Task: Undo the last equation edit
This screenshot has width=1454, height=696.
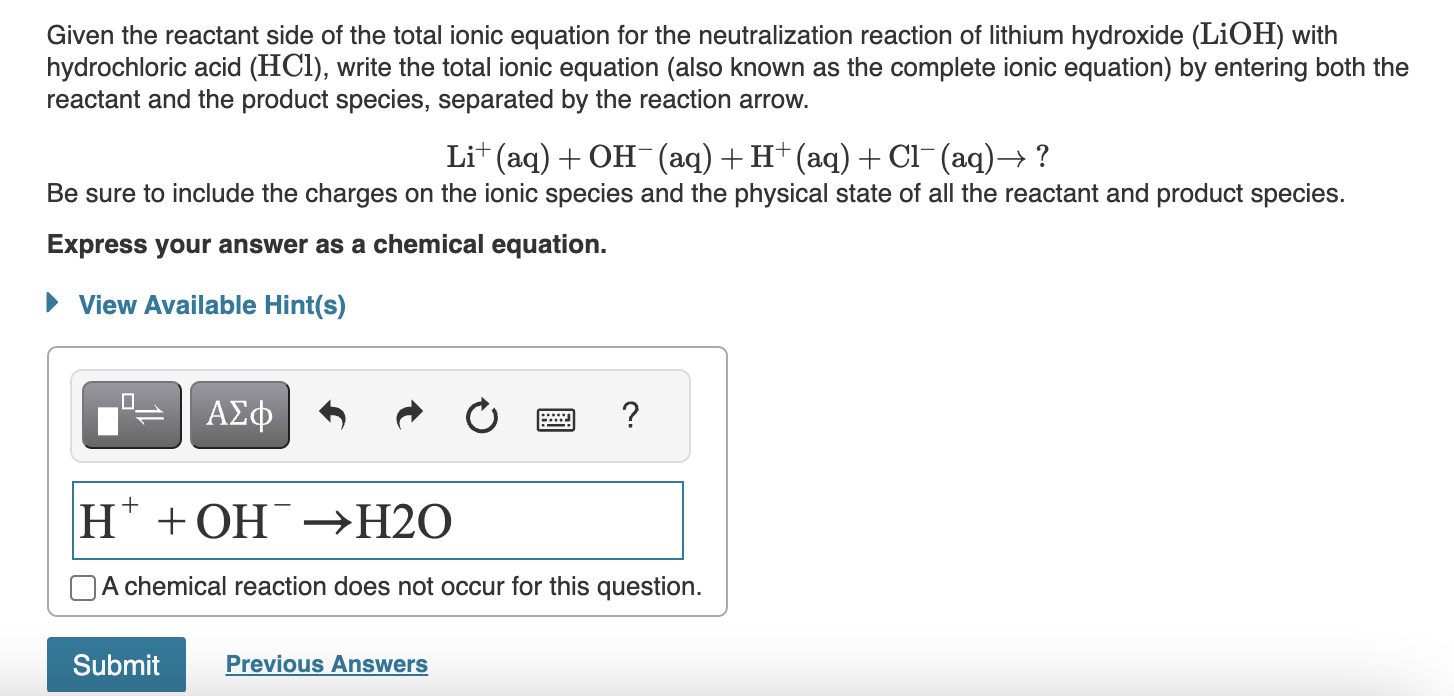Action: pyautogui.click(x=332, y=416)
